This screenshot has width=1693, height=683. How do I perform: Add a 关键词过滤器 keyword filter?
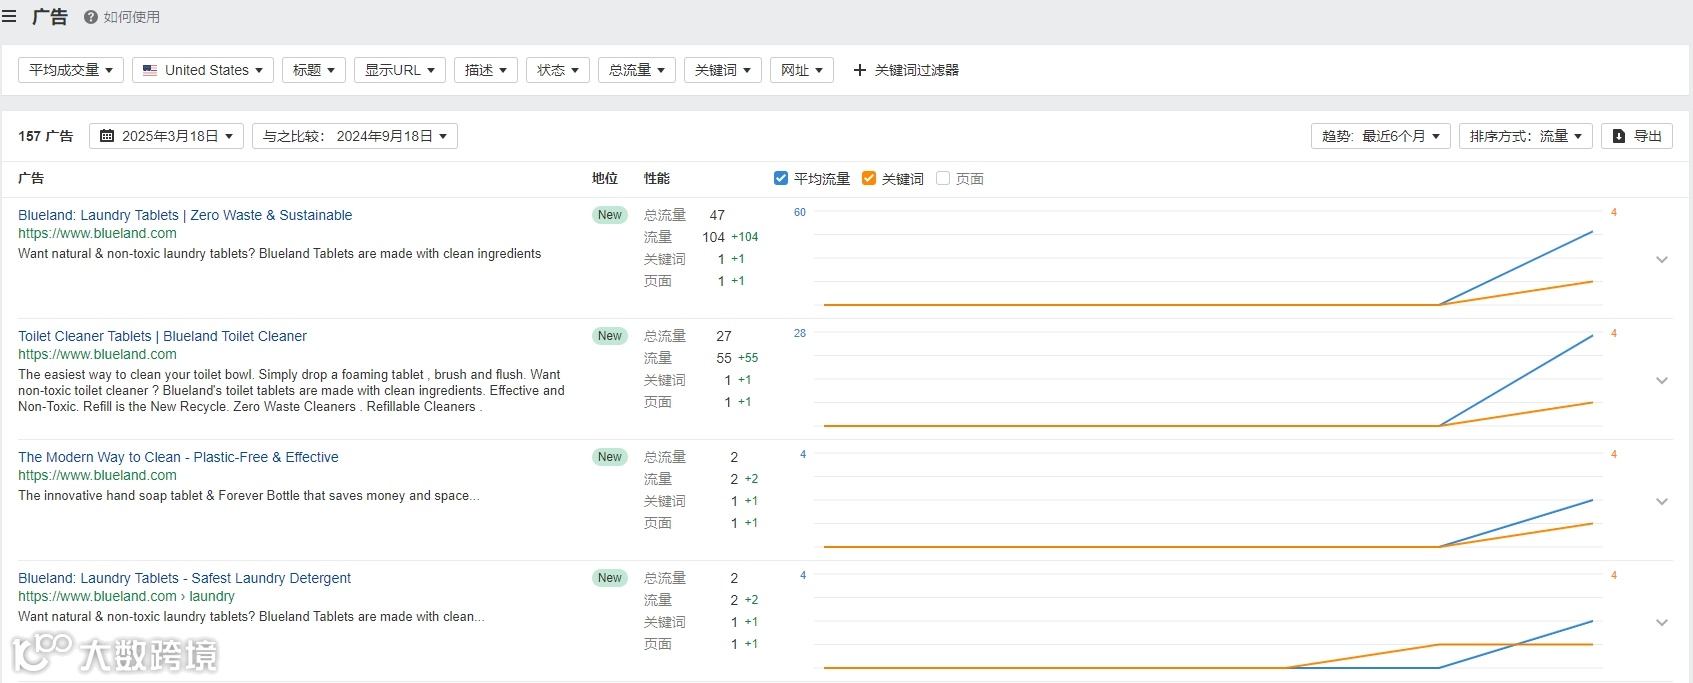[906, 70]
